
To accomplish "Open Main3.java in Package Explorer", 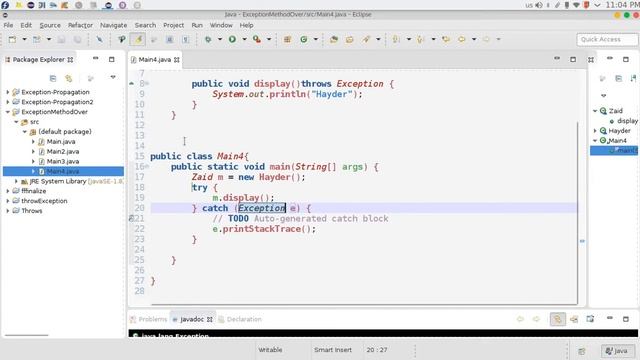I will pos(62,161).
